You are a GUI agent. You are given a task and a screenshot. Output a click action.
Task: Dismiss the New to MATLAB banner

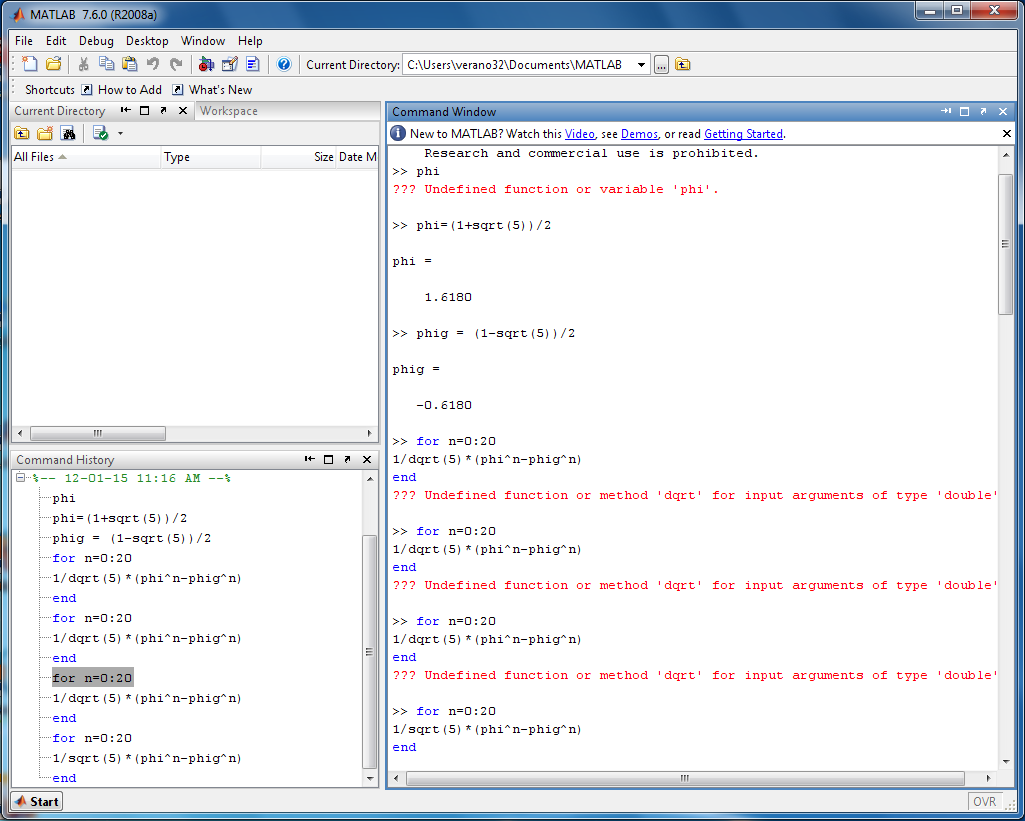point(1006,133)
